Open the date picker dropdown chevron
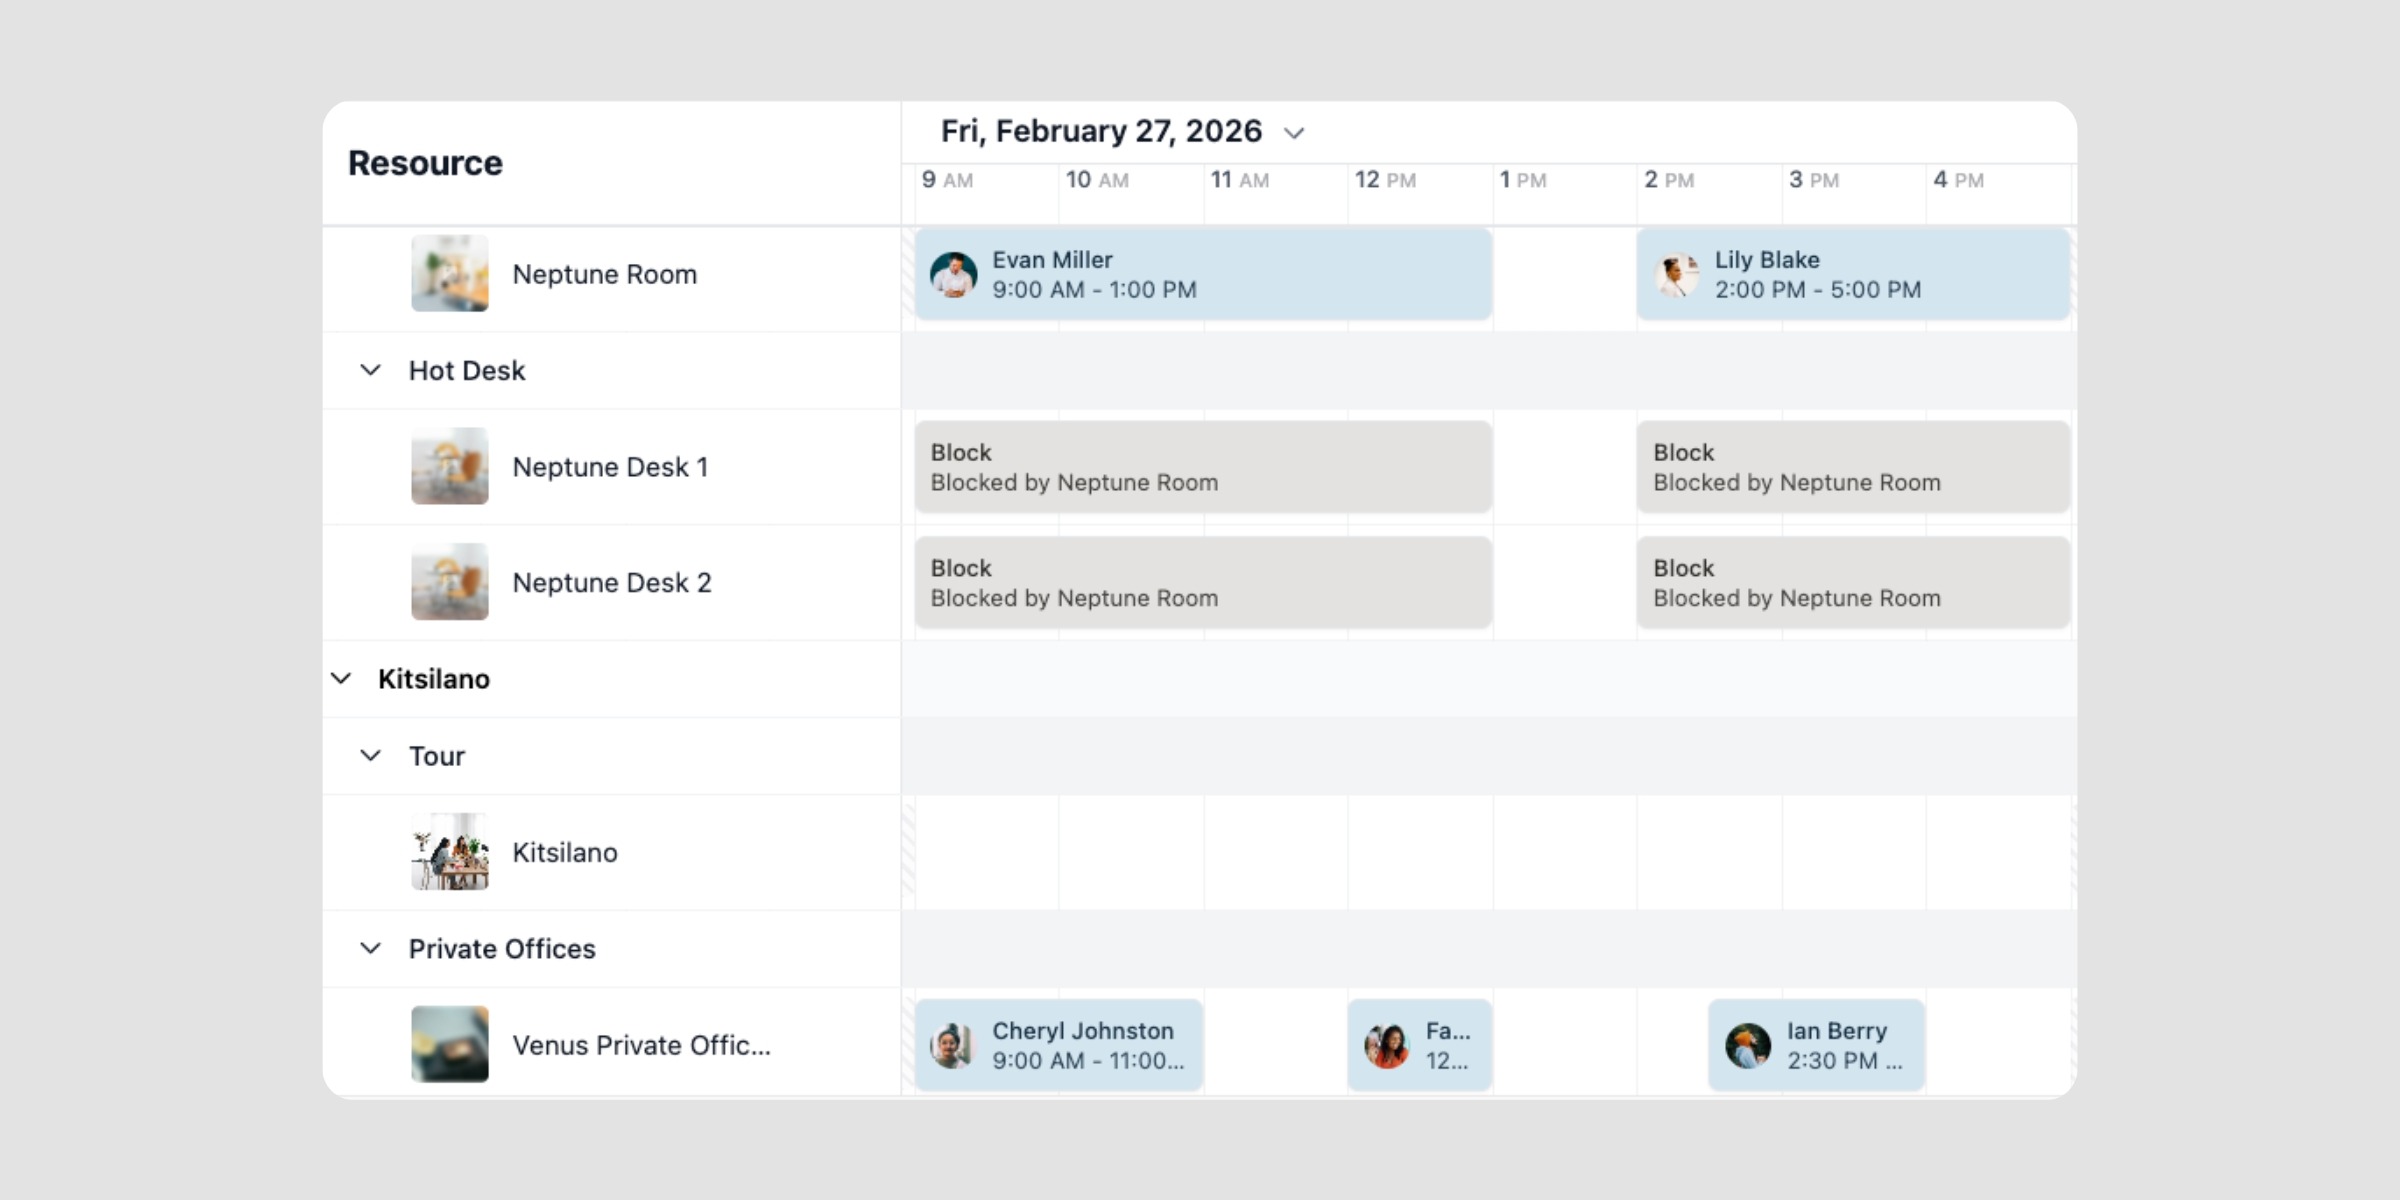The height and width of the screenshot is (1200, 2400). [x=1294, y=133]
